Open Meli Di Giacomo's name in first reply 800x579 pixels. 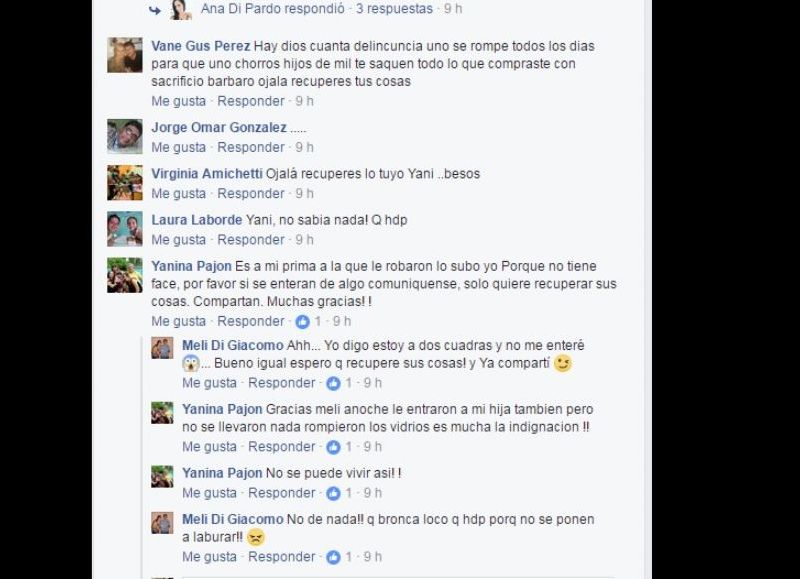coord(233,345)
